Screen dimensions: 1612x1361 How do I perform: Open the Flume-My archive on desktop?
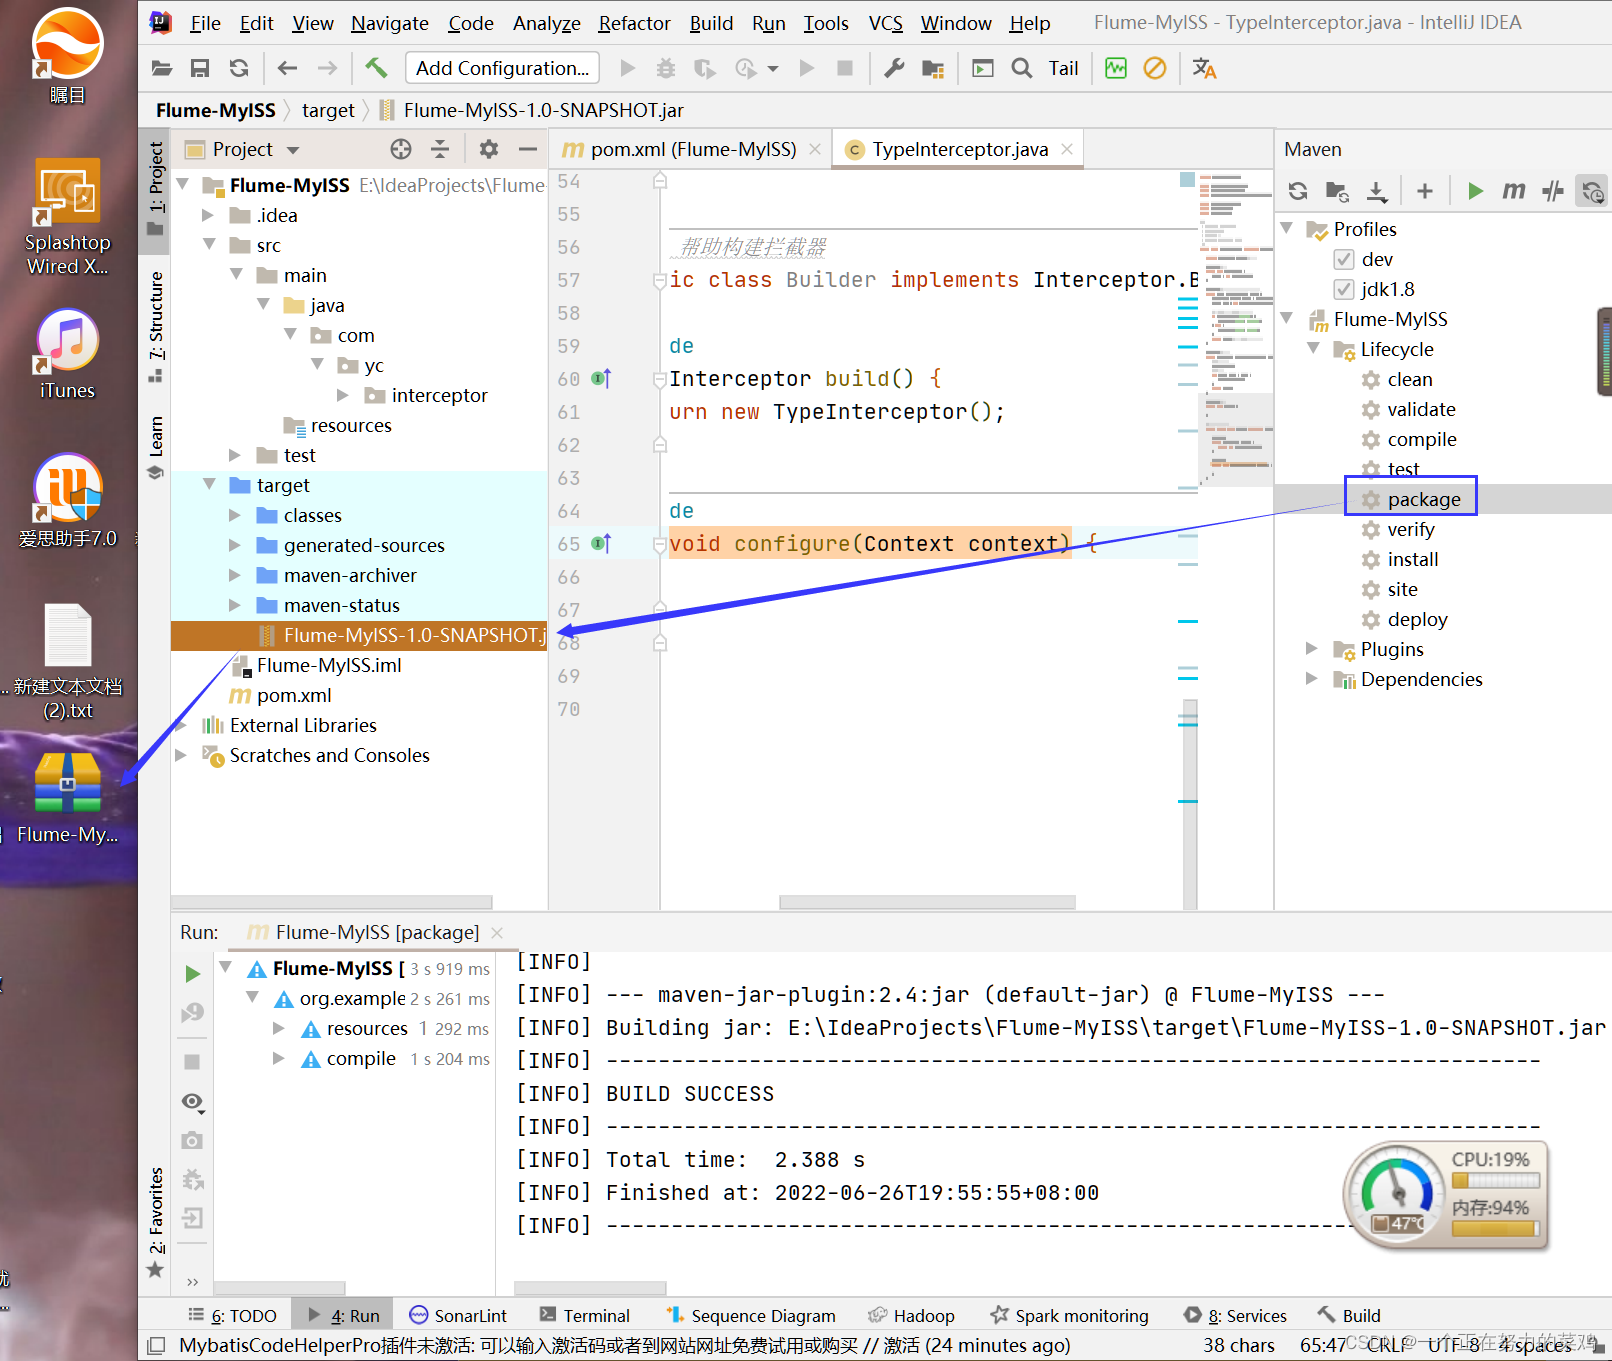coord(67,798)
